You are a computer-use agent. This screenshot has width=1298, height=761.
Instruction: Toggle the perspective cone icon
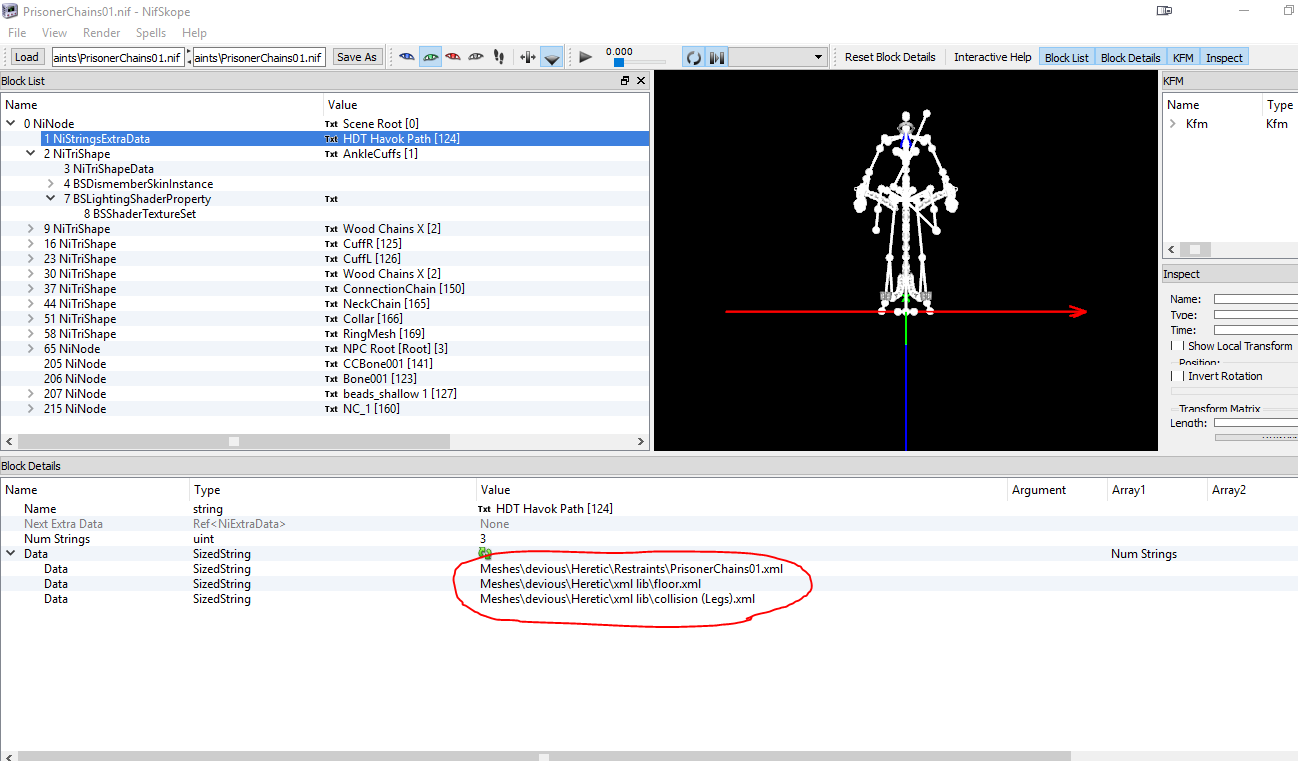point(552,57)
